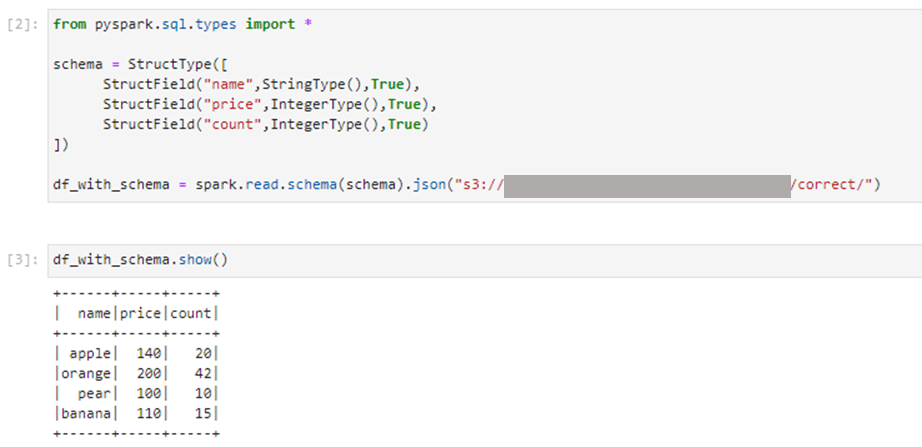Click the price value 110
The image size is (922, 447).
pyautogui.click(x=149, y=413)
